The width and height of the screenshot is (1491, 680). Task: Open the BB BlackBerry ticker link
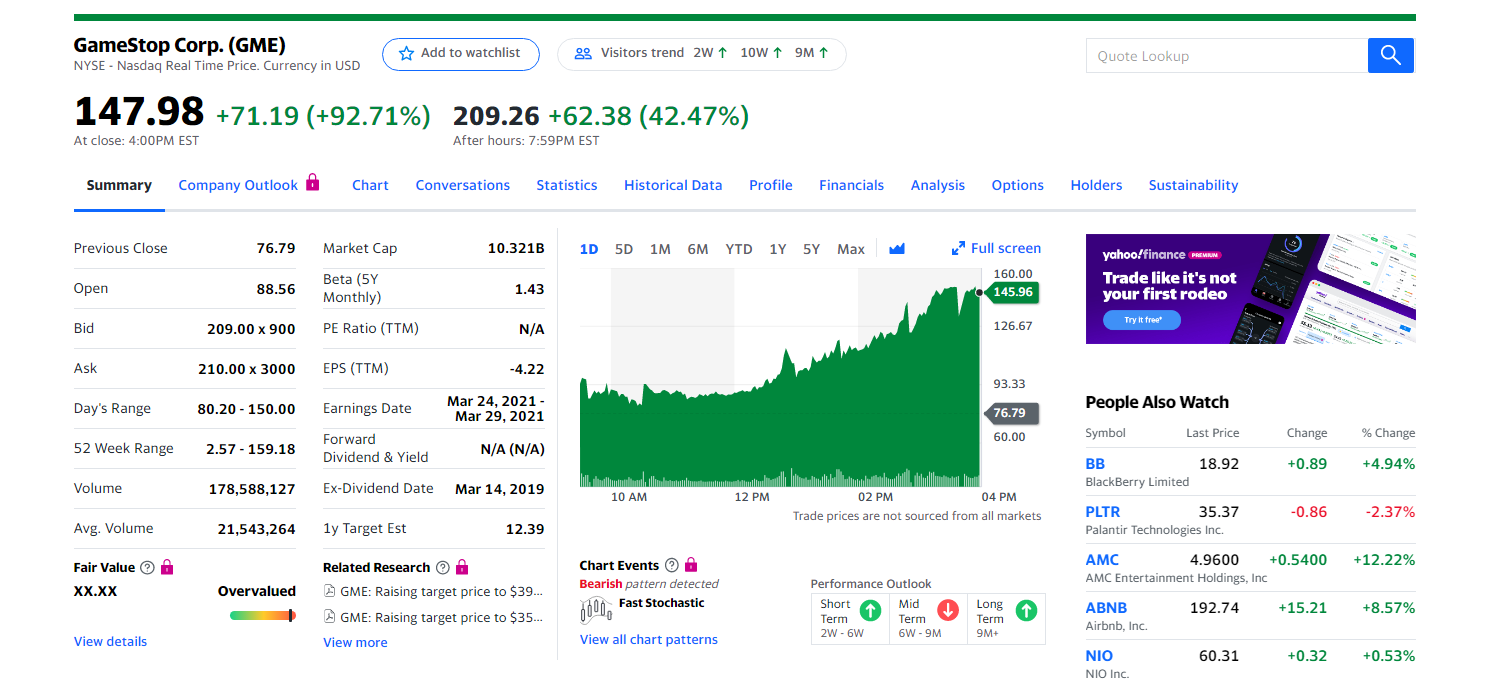(x=1096, y=464)
